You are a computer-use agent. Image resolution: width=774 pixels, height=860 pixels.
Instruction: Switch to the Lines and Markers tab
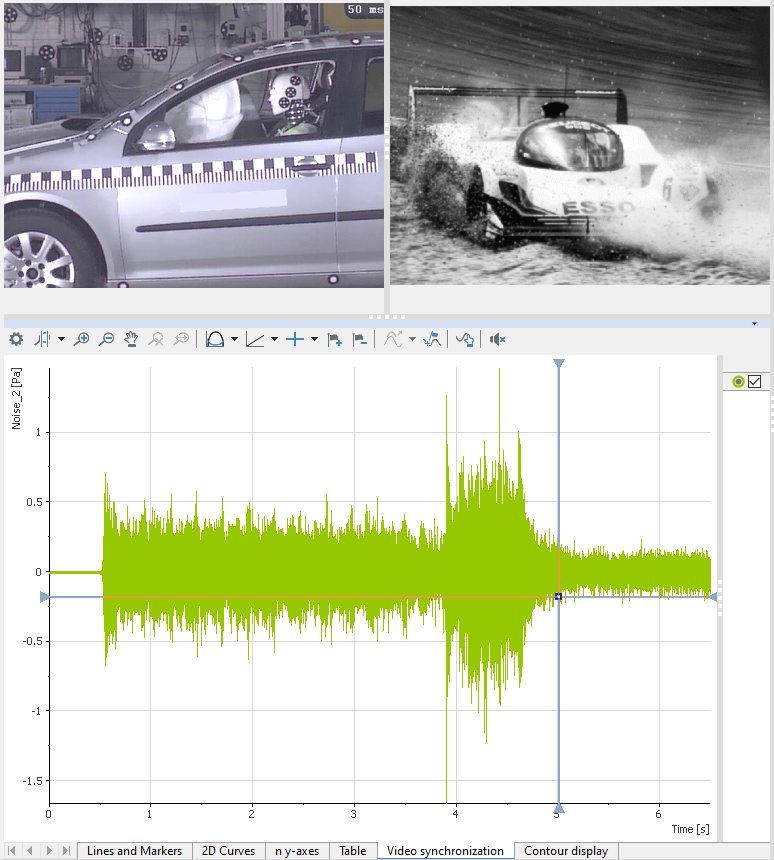point(134,851)
